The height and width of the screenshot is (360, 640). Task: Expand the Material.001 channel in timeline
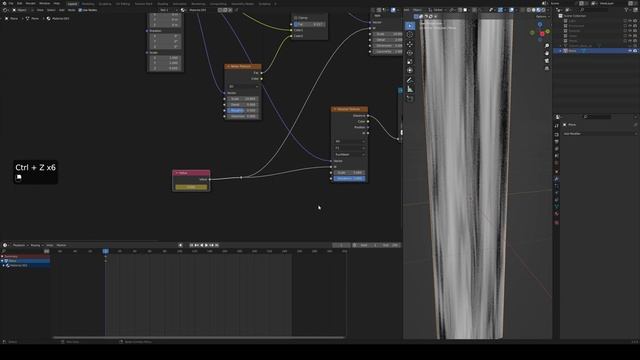4,265
